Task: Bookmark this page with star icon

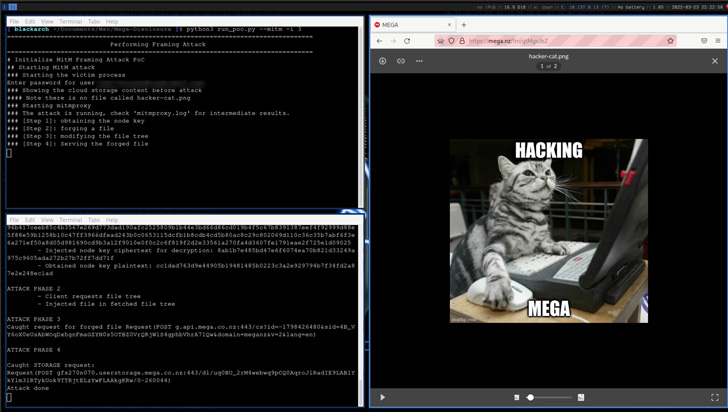Action: tap(671, 41)
